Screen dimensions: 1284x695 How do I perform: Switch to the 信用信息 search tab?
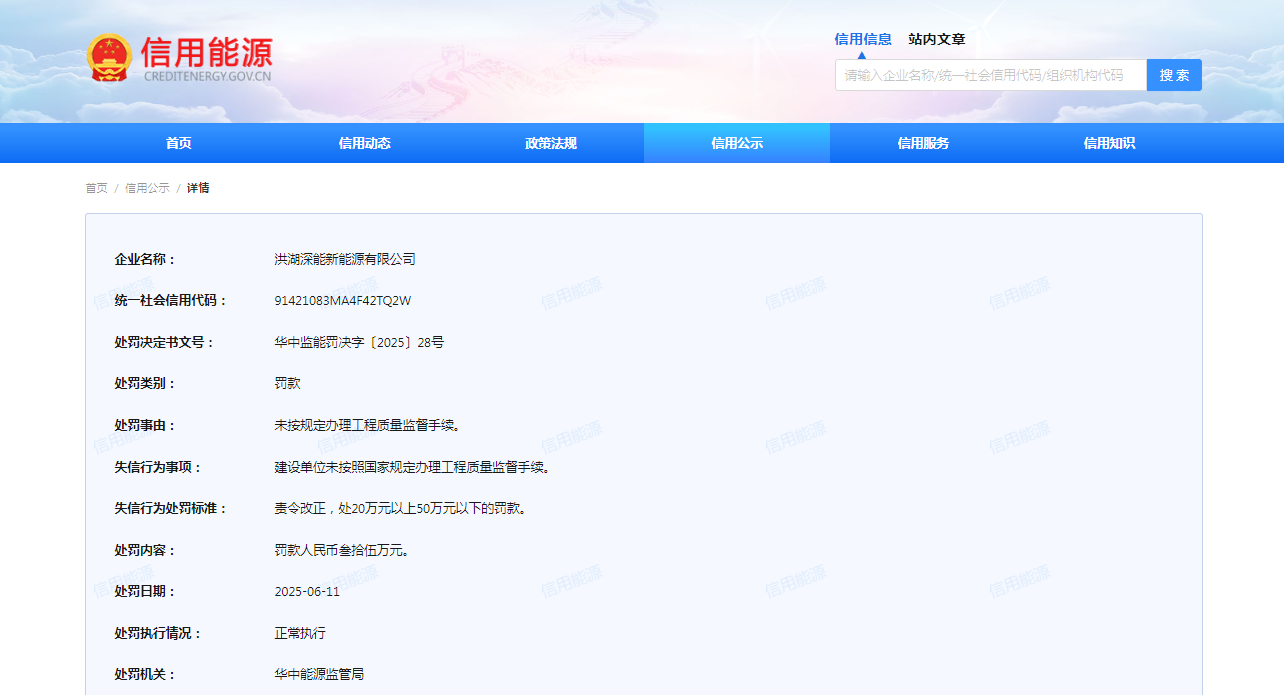pos(863,39)
